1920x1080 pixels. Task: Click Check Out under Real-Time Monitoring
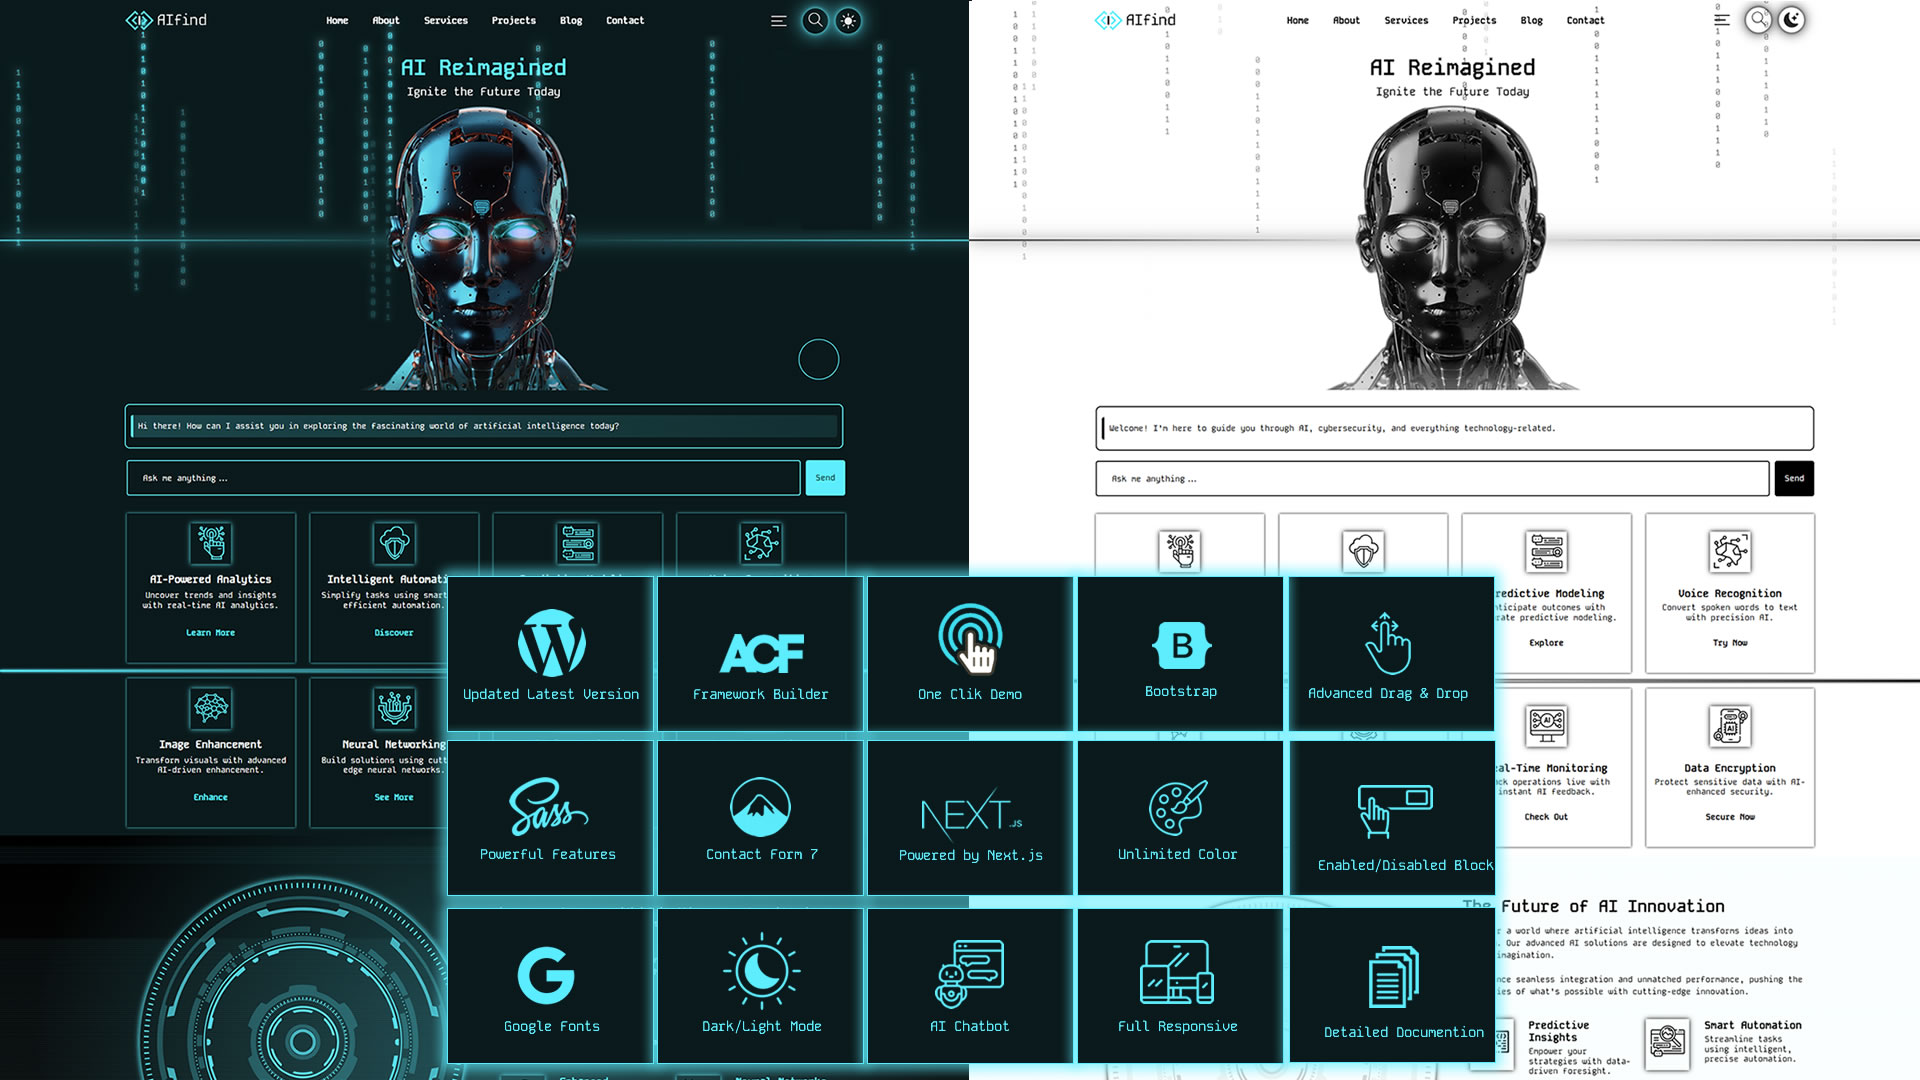[x=1546, y=817]
